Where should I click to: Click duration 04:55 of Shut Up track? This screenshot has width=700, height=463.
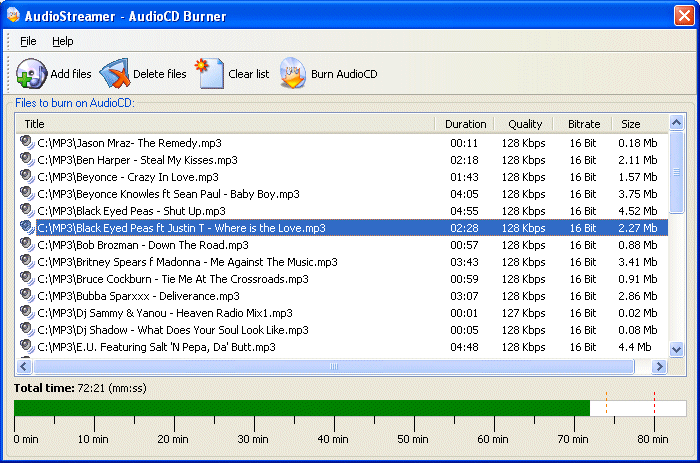464,211
